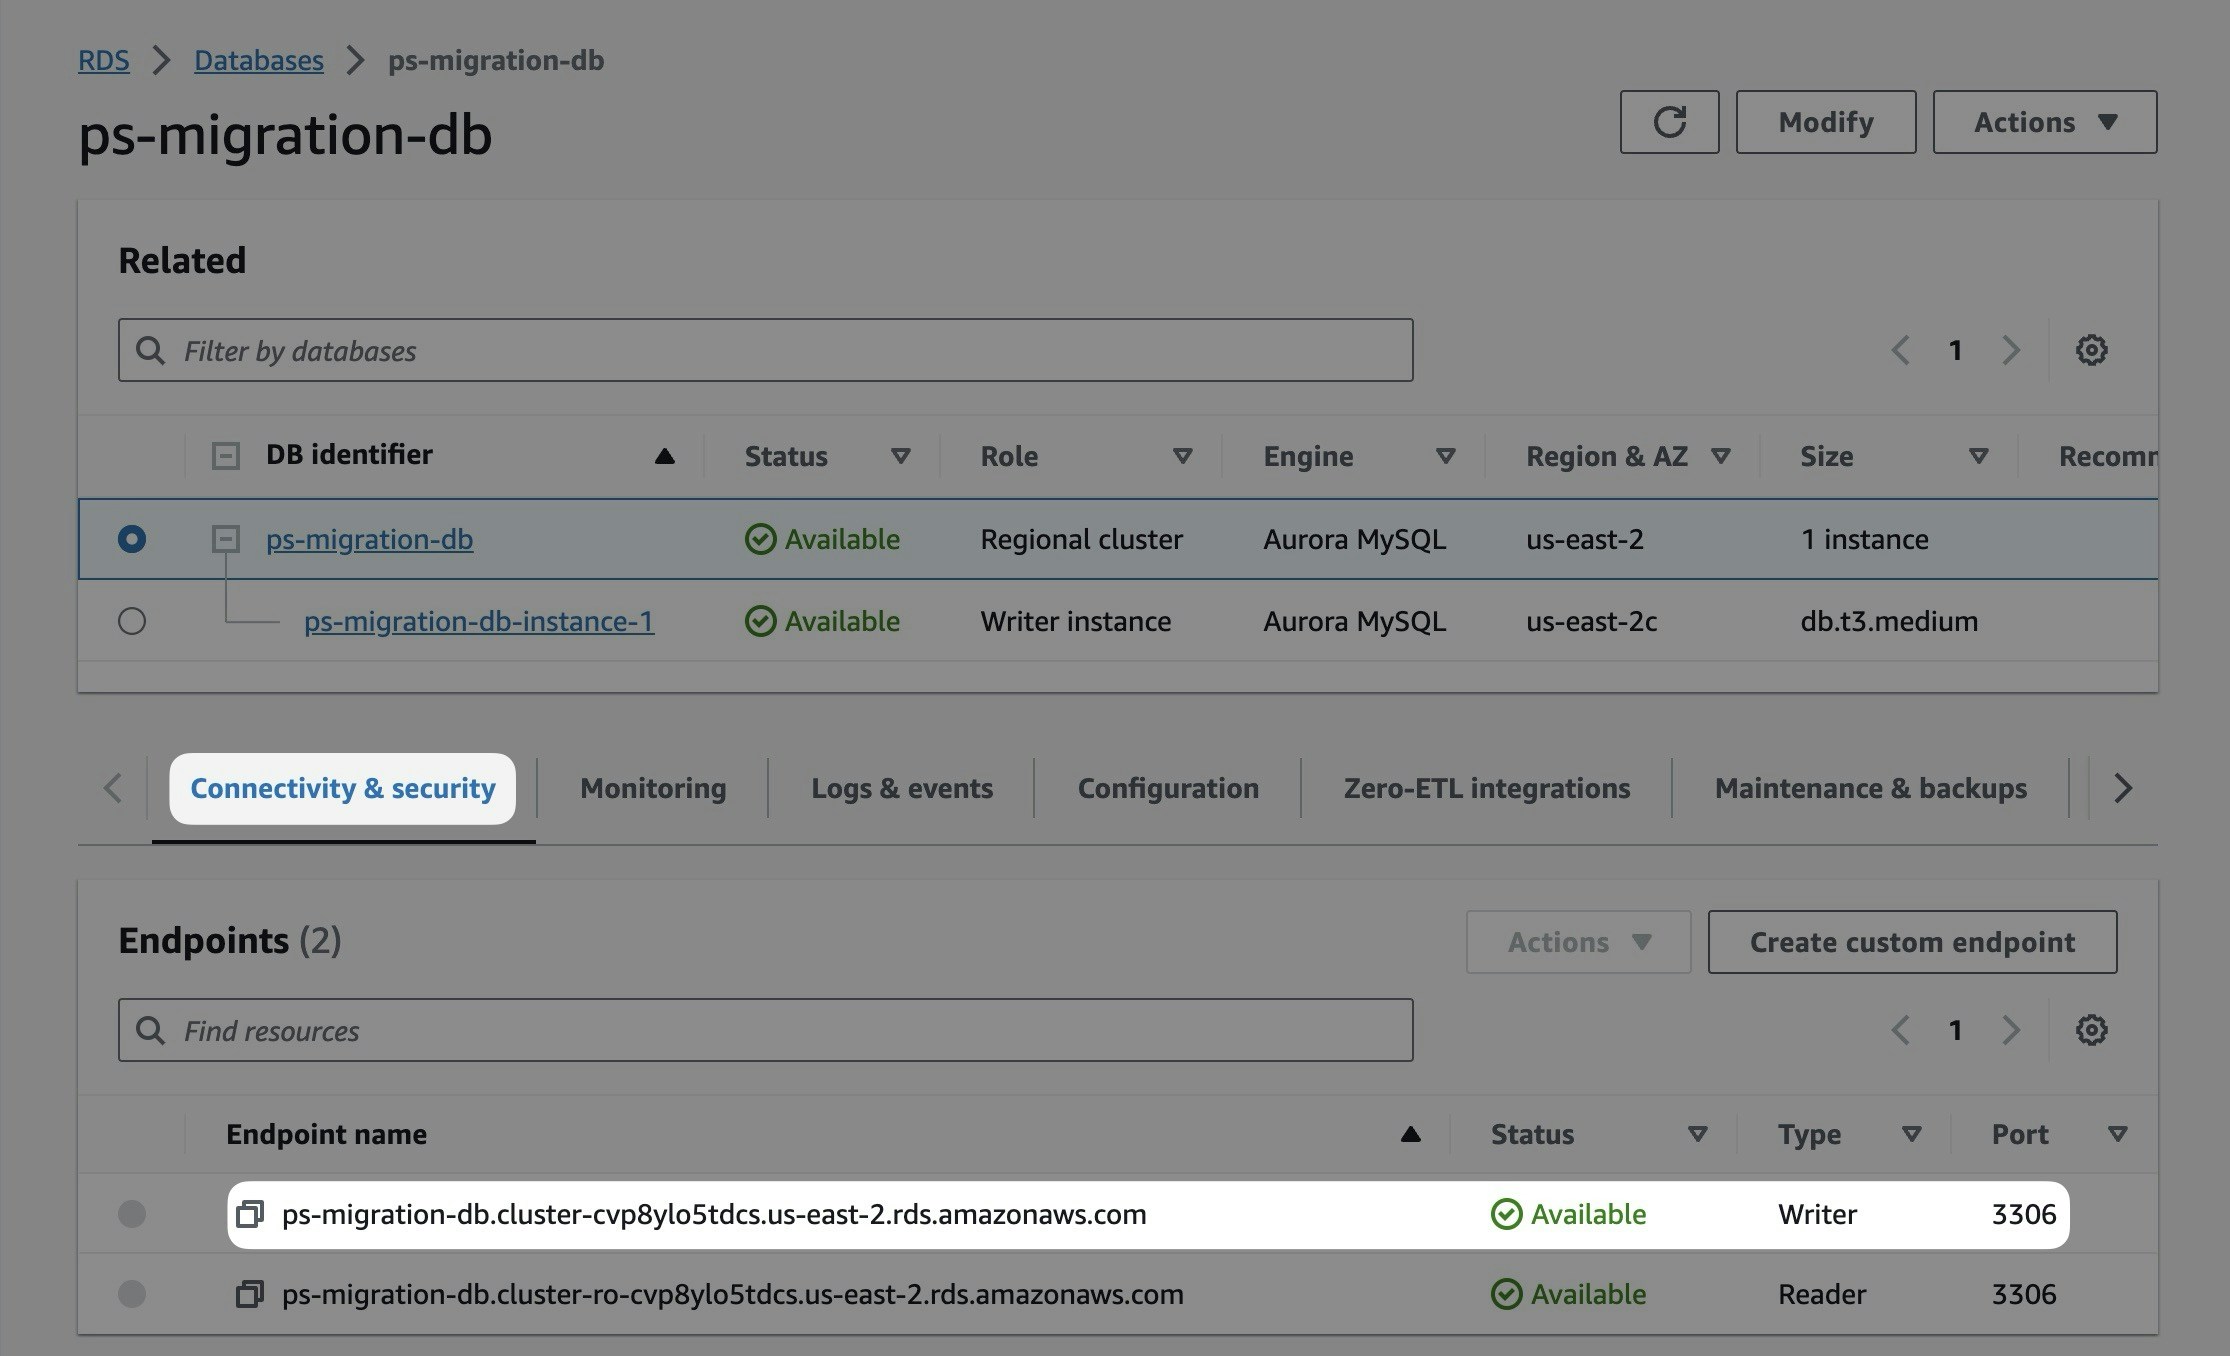Screen dimensions: 2230x1356
Task: Sort by DB identifier ascending arrow
Action: coord(664,456)
